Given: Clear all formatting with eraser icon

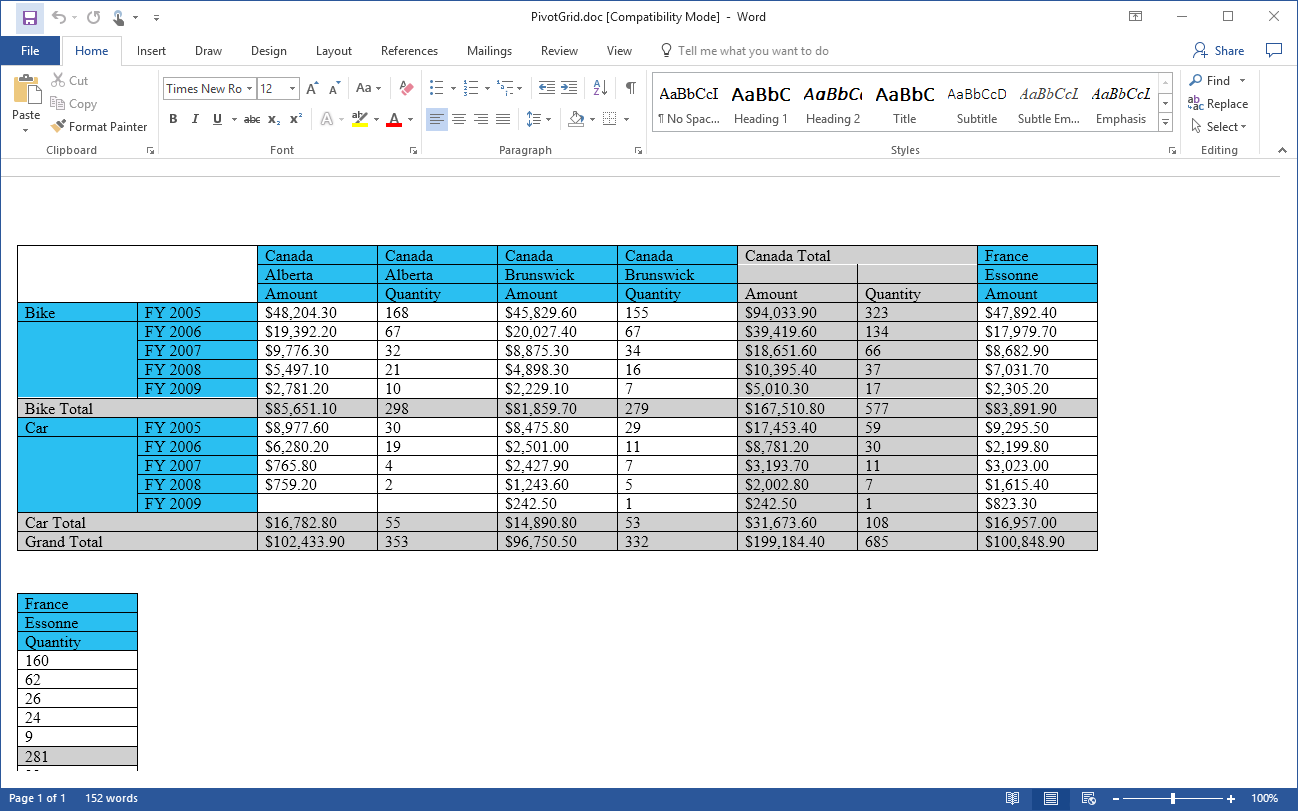Looking at the screenshot, I should [405, 88].
